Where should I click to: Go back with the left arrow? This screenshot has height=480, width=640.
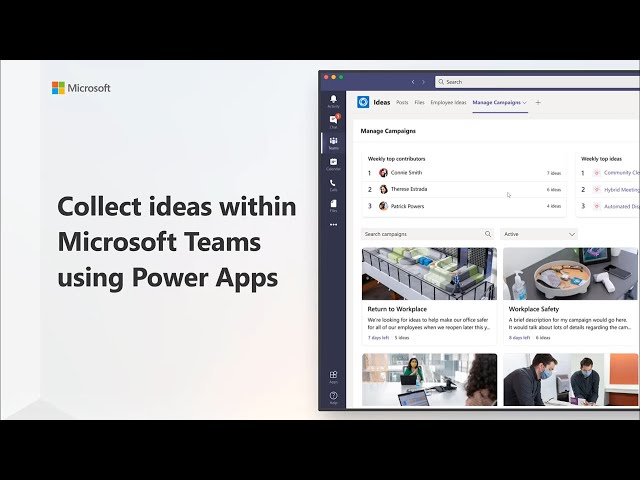(413, 82)
